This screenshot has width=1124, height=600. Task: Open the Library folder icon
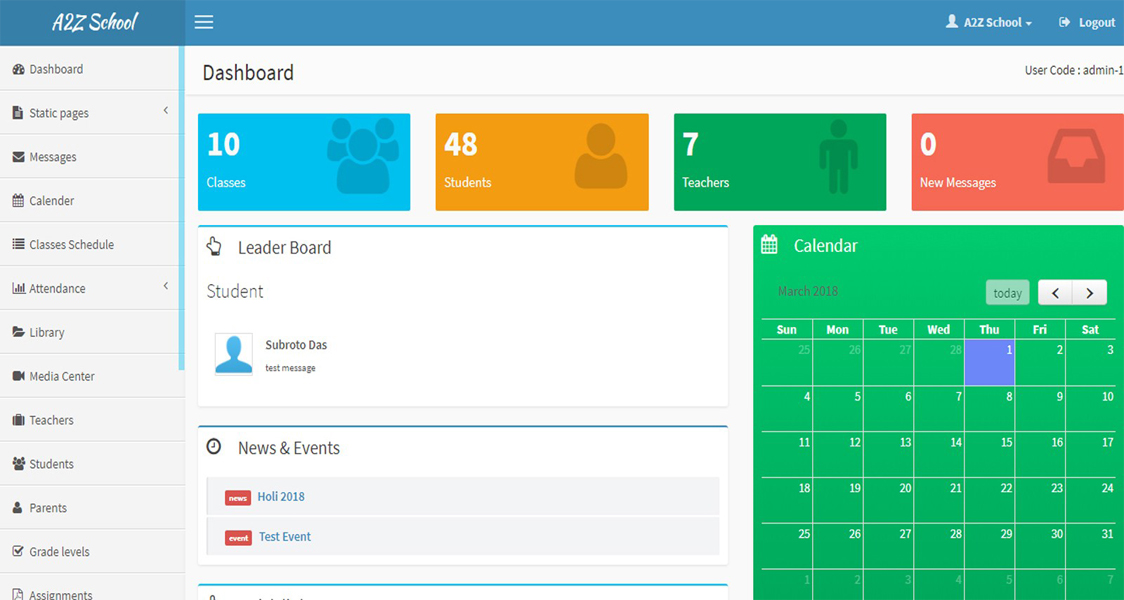click(19, 333)
